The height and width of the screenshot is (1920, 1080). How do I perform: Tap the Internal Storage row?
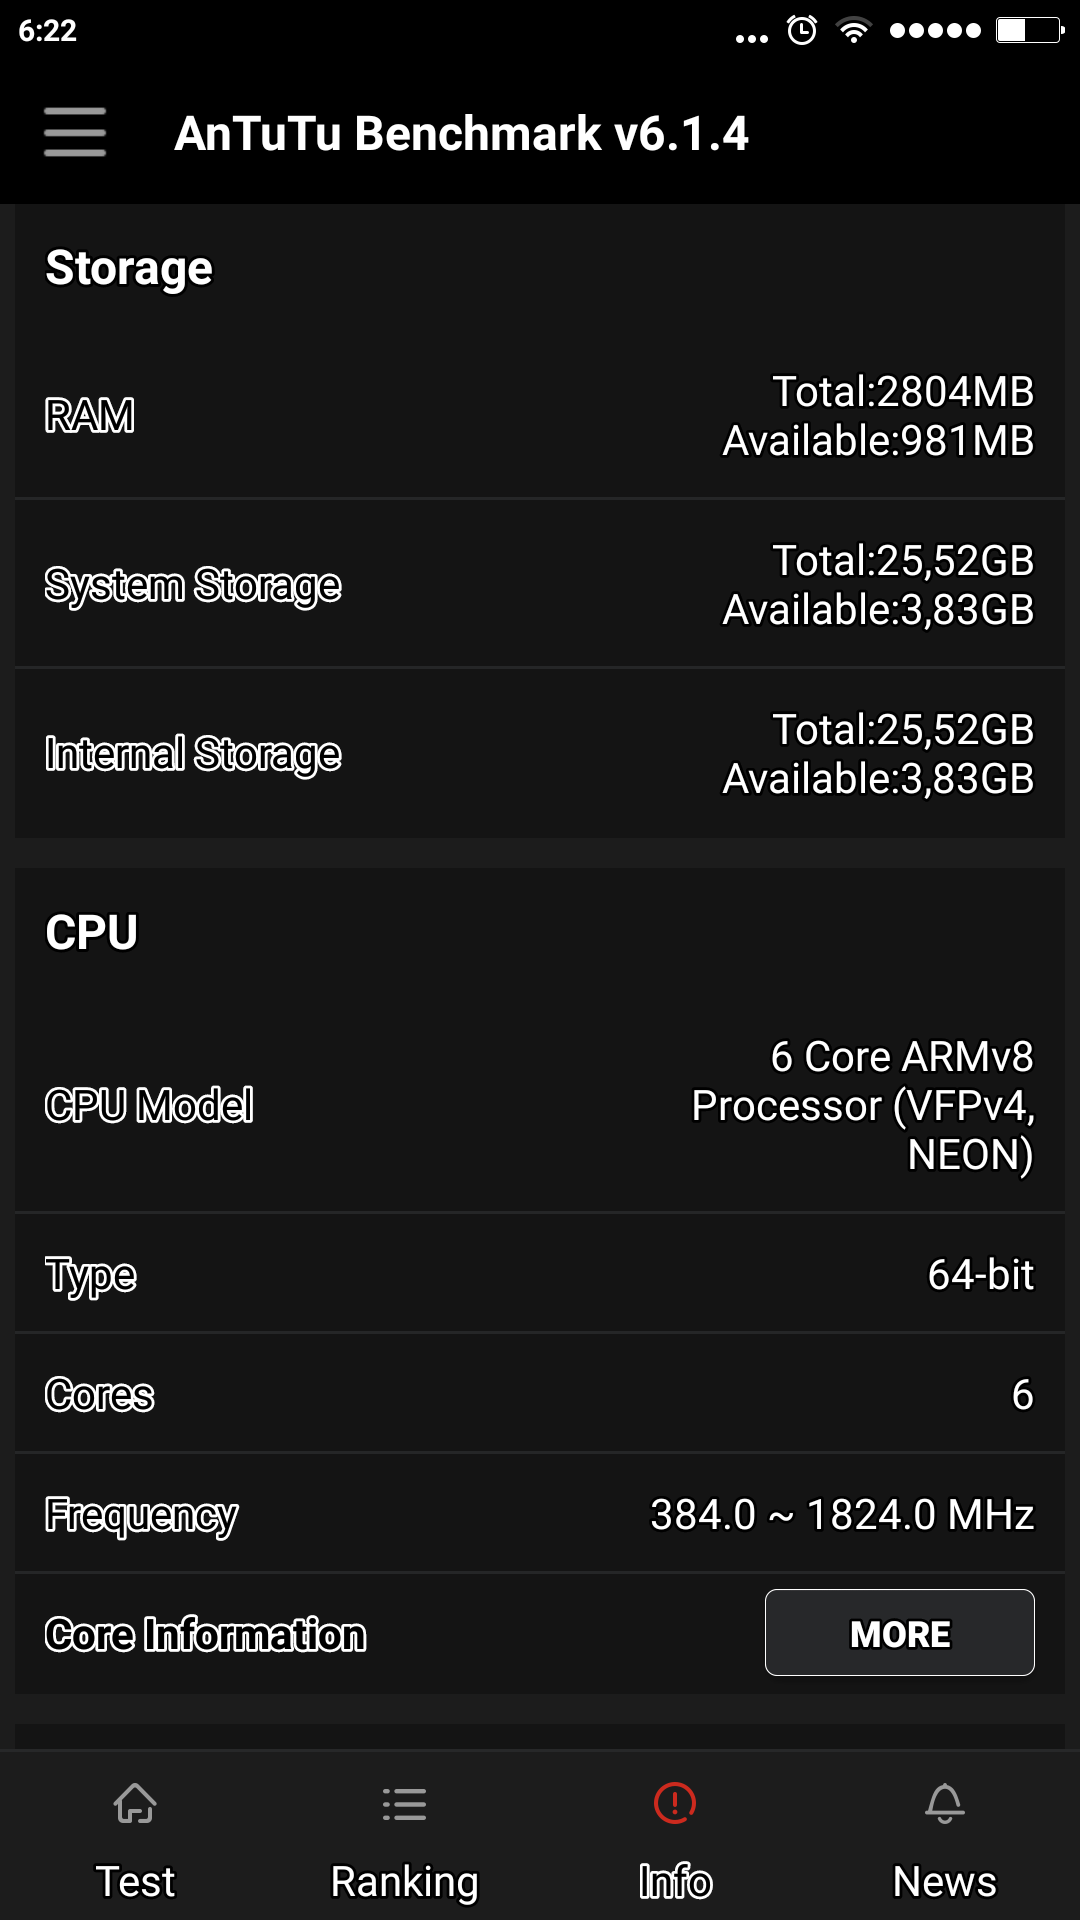tap(540, 754)
